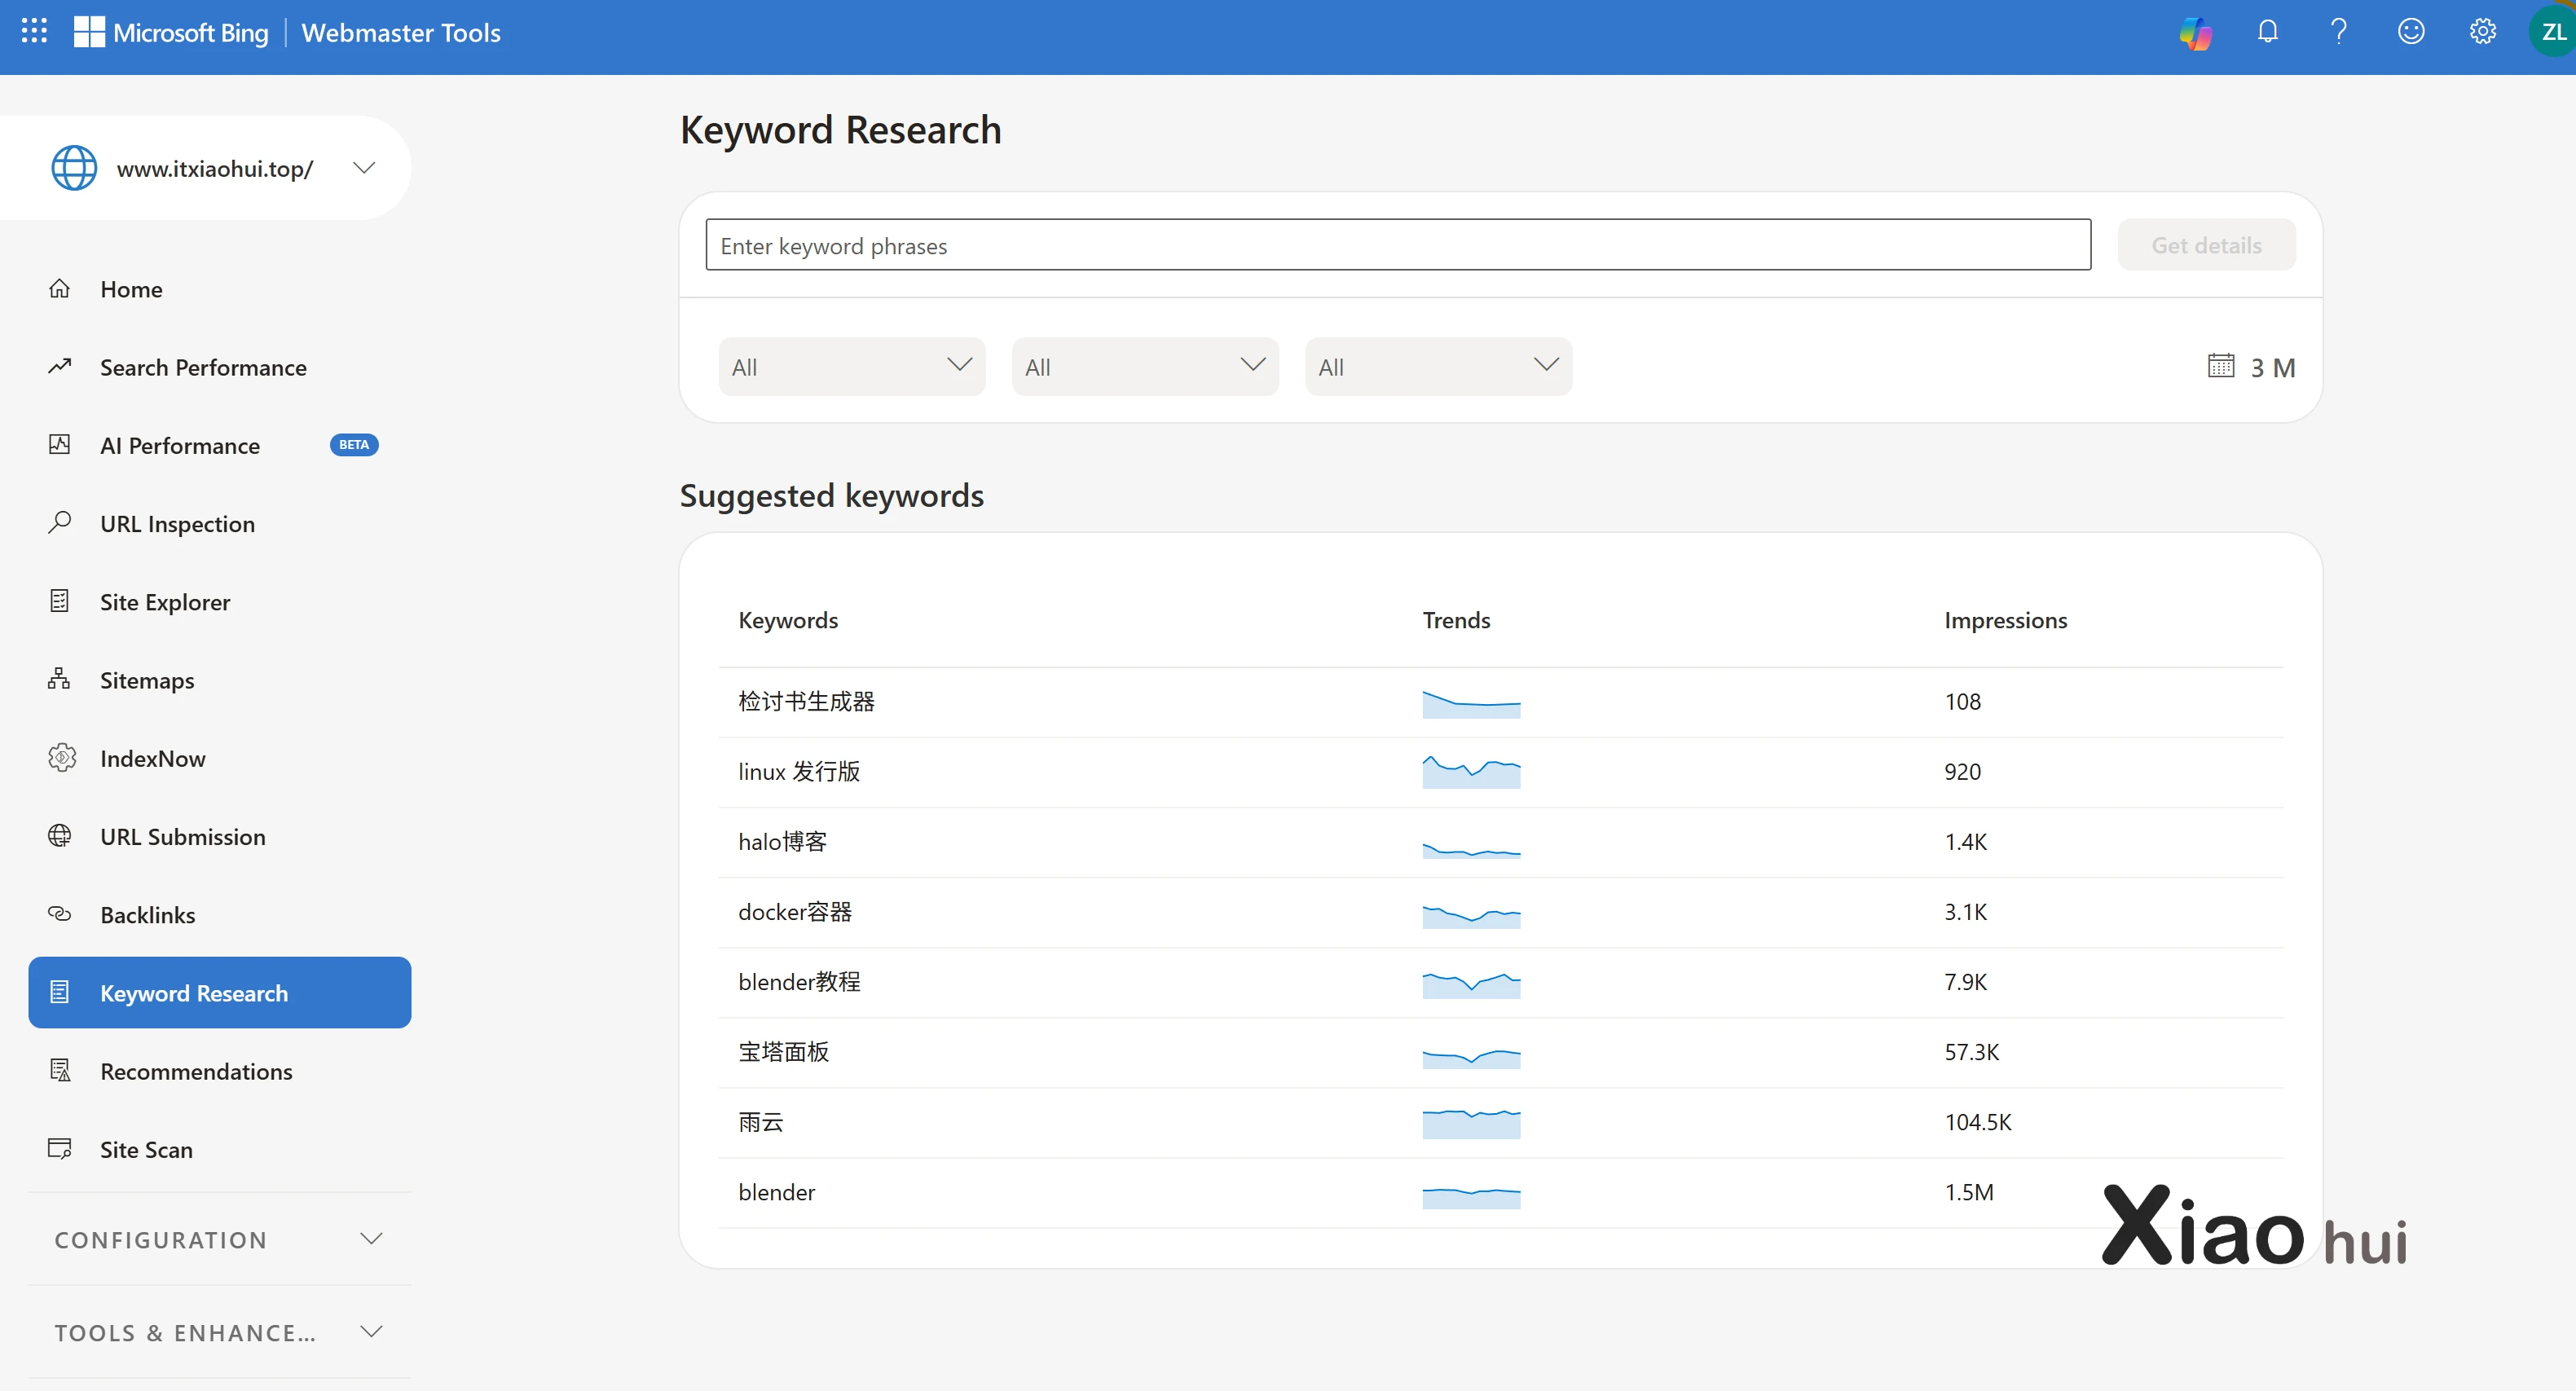2576x1391 pixels.
Task: Click the help question mark icon
Action: point(2338,32)
